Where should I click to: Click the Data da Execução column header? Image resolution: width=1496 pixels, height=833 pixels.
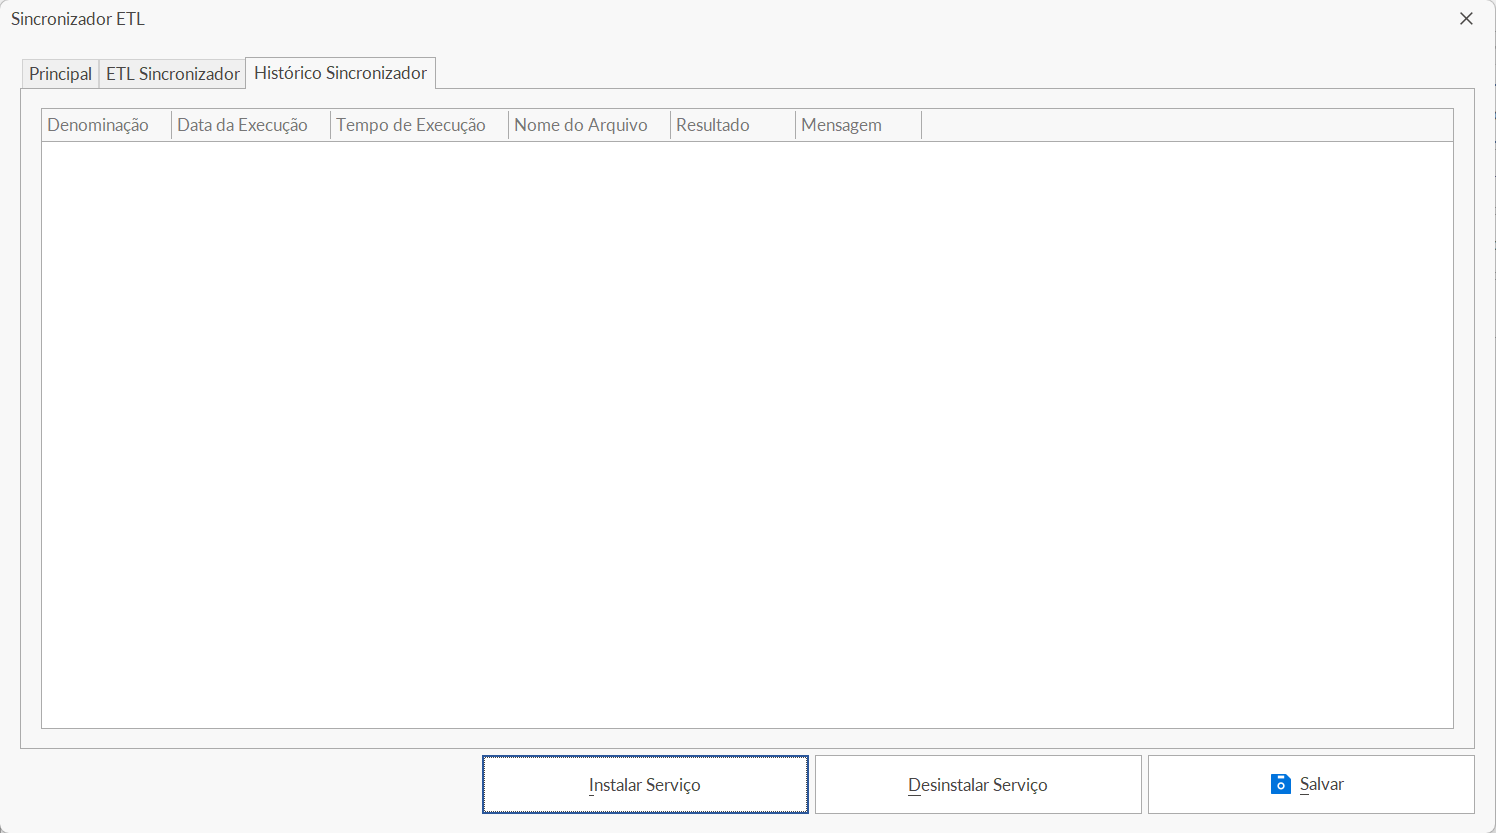242,125
